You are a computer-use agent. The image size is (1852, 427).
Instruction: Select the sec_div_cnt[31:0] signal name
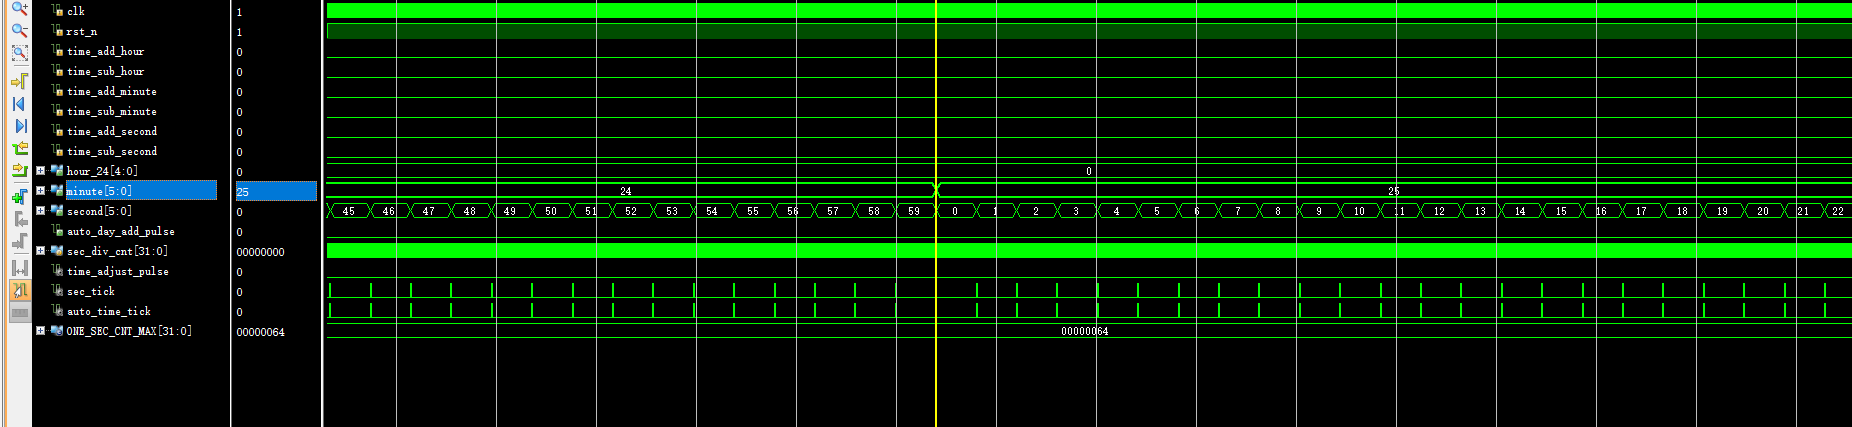point(117,251)
